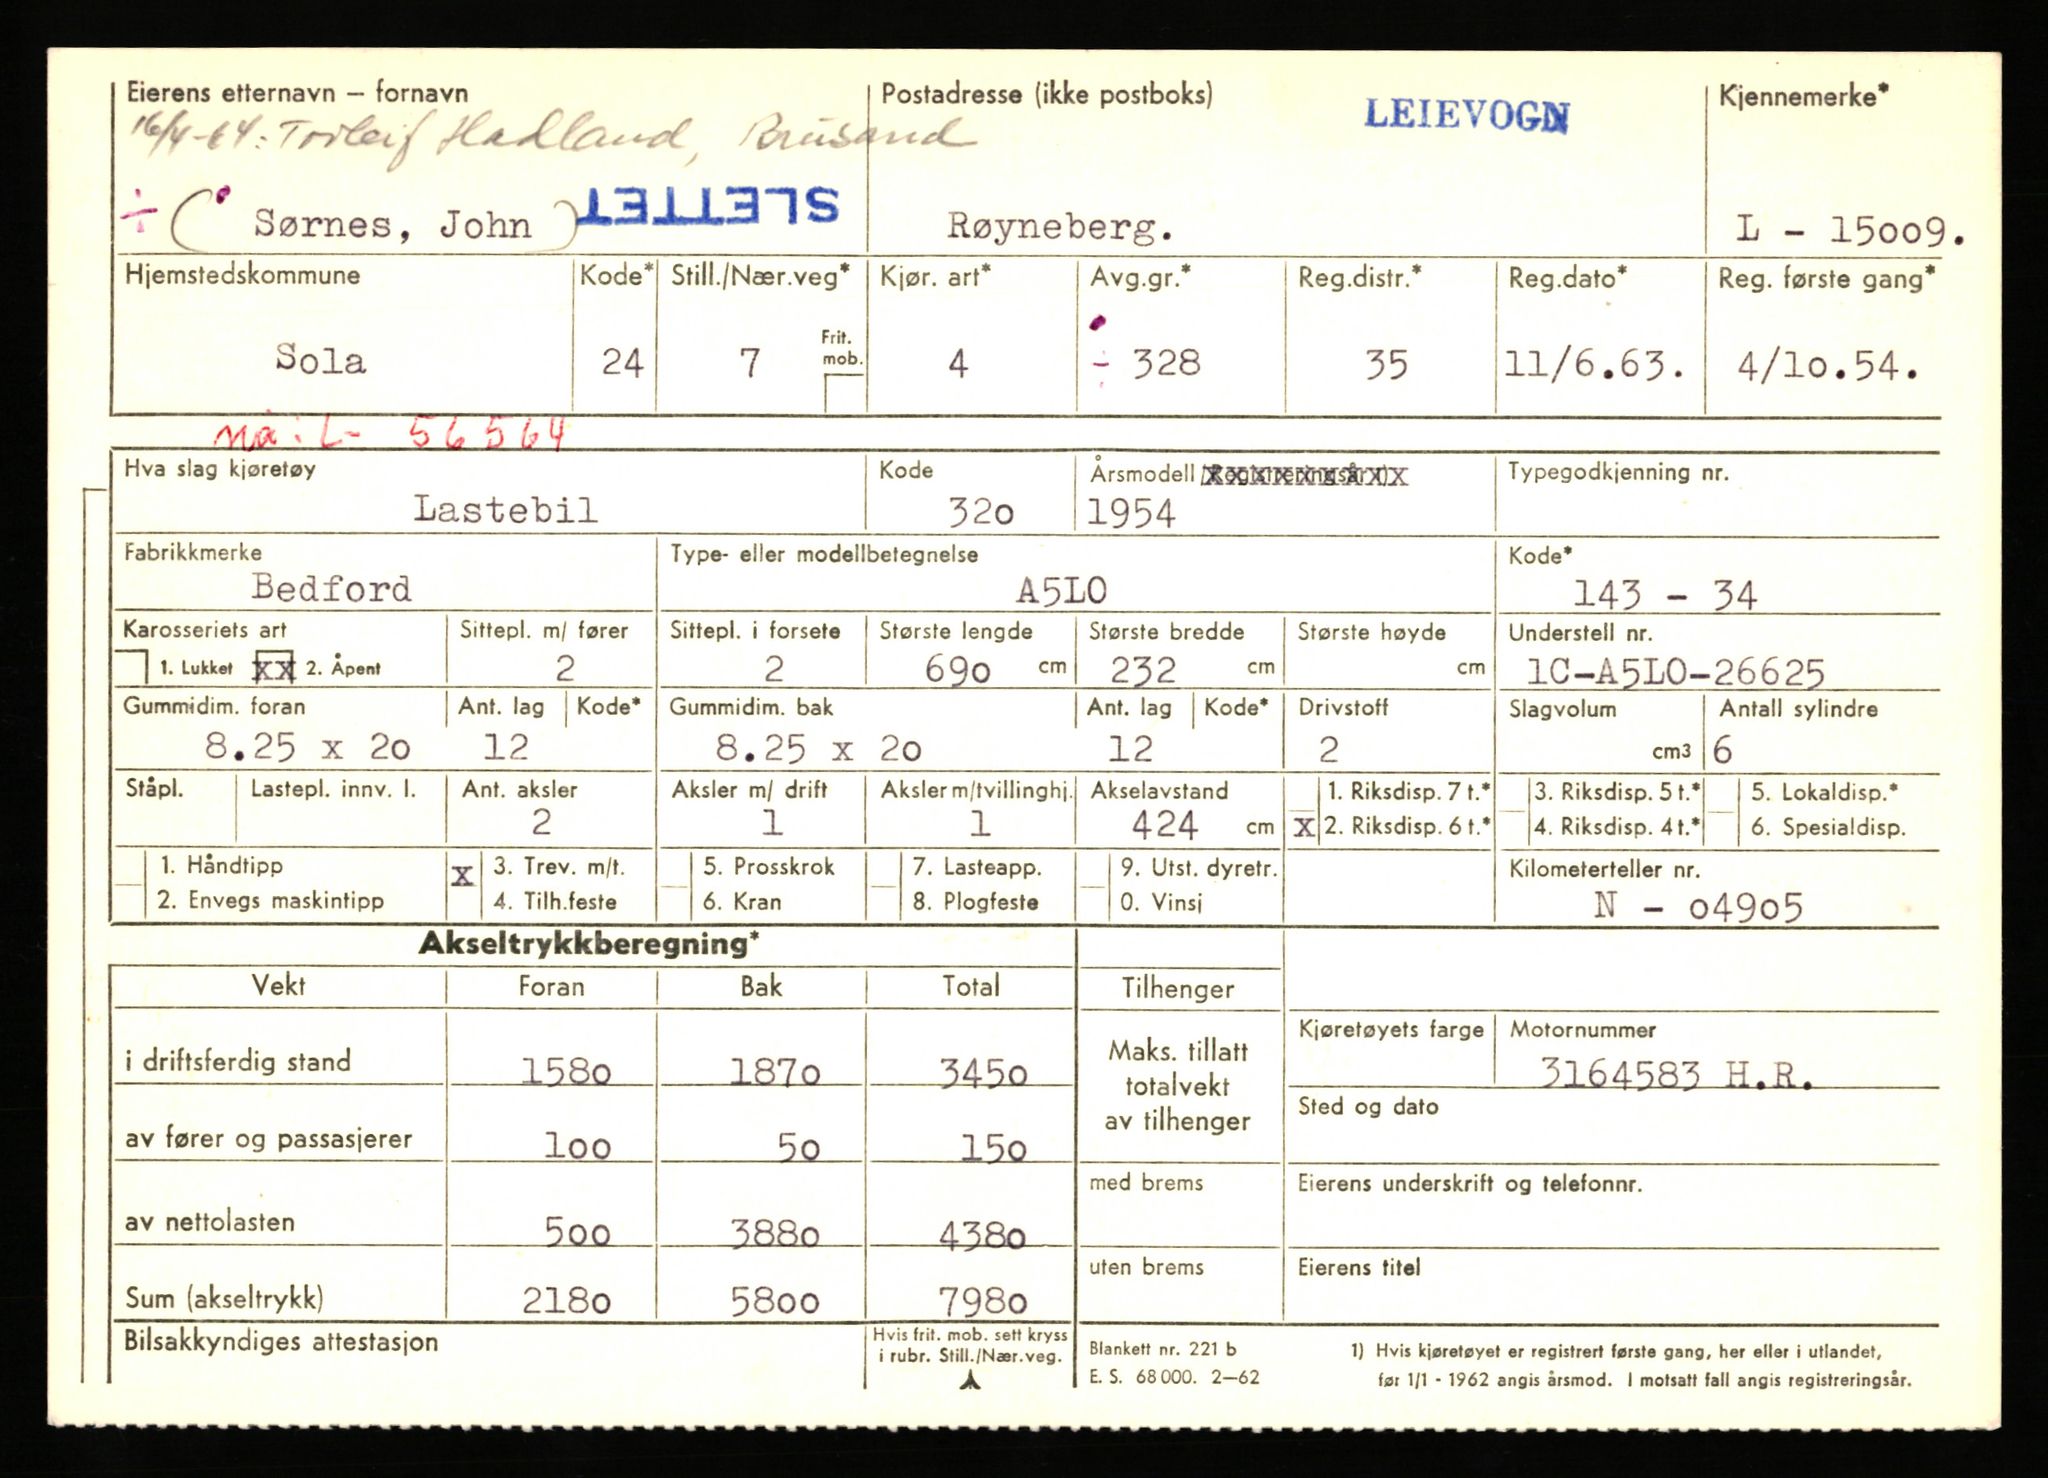Click the make 'Bedford'
Screen dimensions: 2048x1478
tap(332, 587)
